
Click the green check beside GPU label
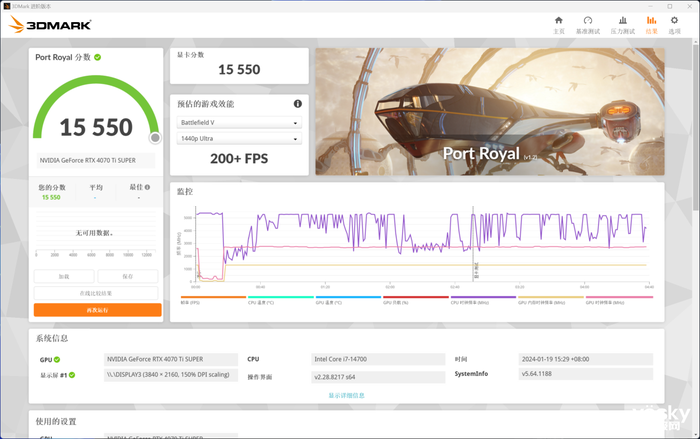click(x=57, y=360)
